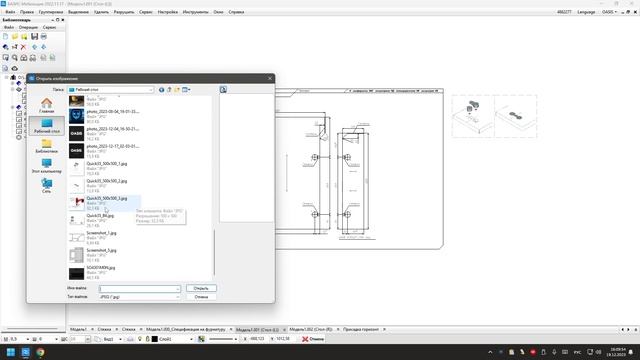Image resolution: width=640 pixels, height=360 pixels.
Task: Click the file list vertical scrollbar in dialog
Action: pos(214,252)
